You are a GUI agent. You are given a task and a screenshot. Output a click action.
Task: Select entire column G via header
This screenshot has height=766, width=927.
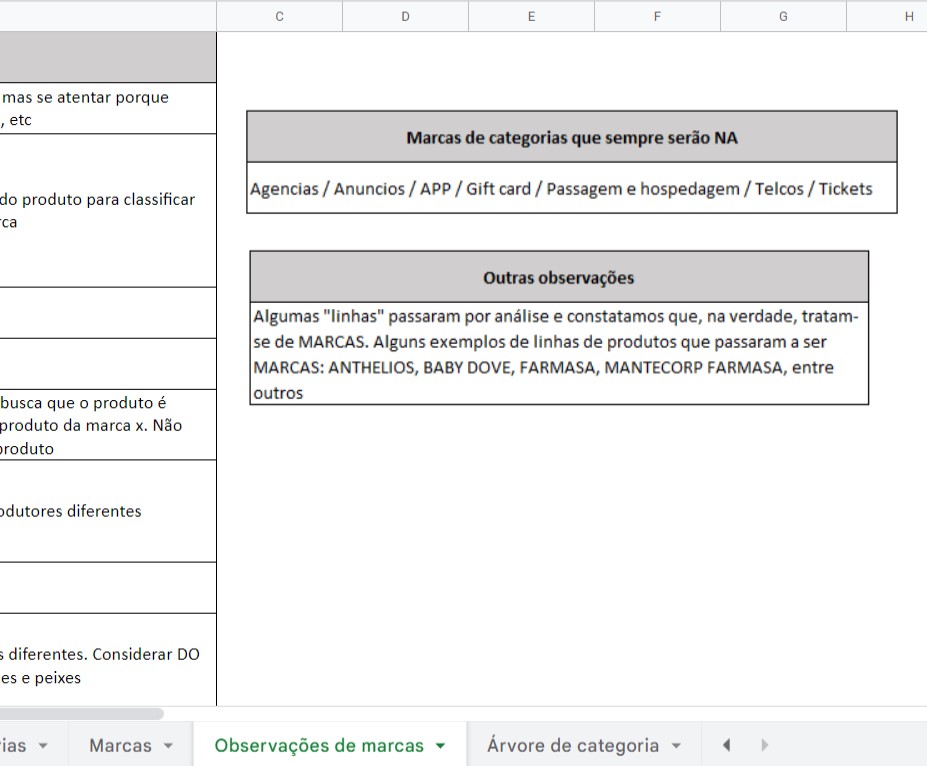click(x=783, y=16)
